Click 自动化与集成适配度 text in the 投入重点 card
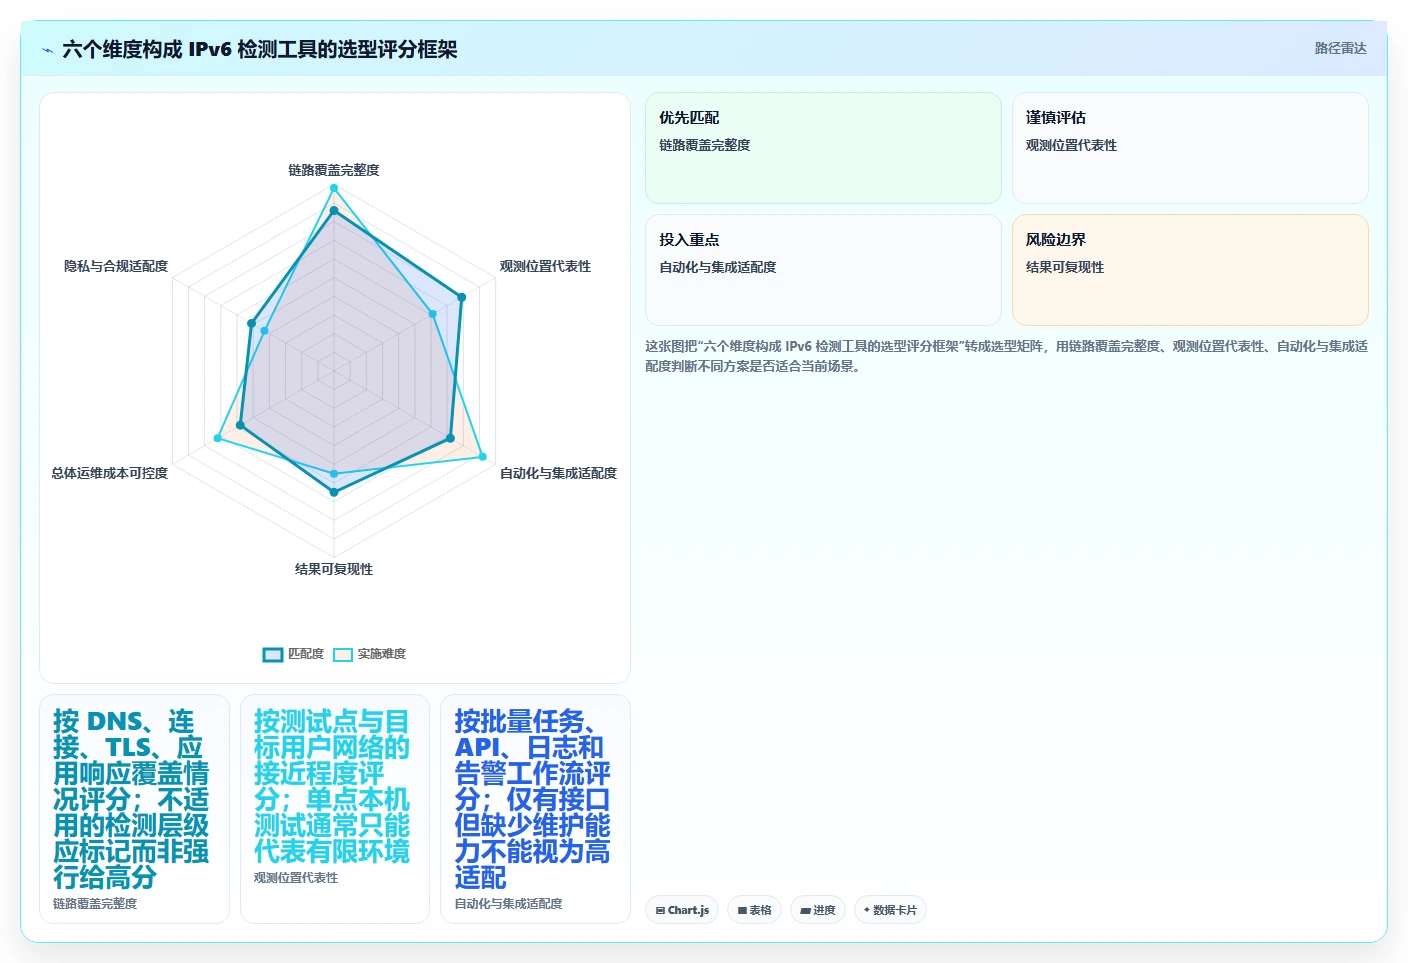This screenshot has height=963, width=1408. [718, 267]
